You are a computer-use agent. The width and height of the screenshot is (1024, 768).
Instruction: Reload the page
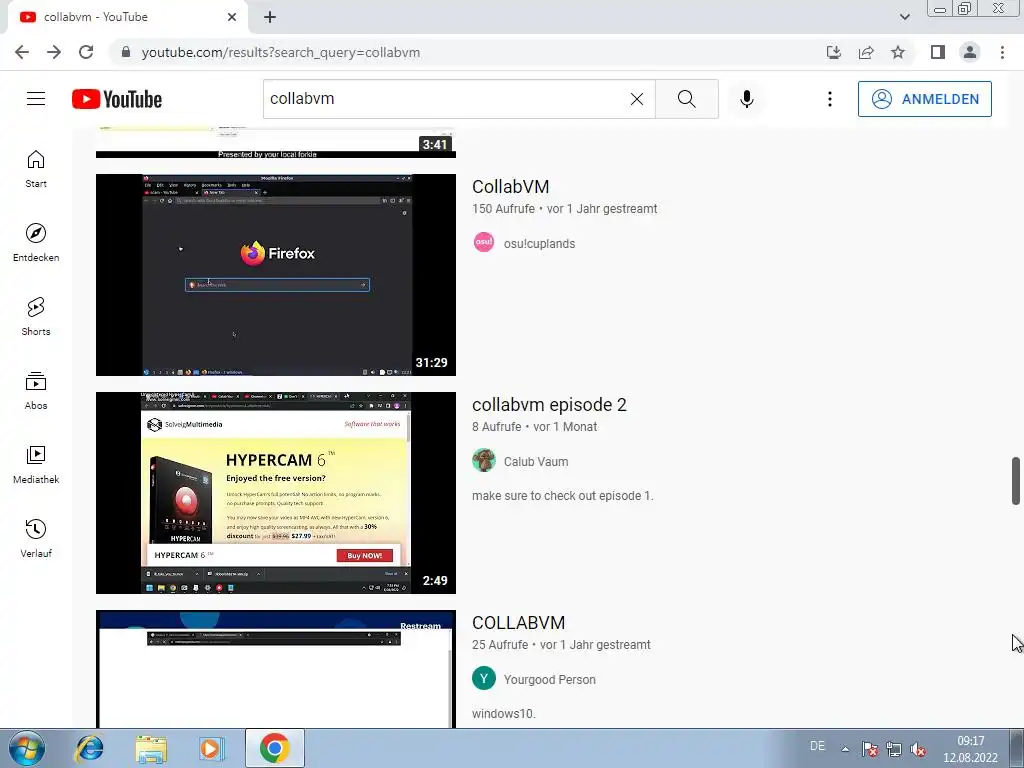pyautogui.click(x=86, y=52)
